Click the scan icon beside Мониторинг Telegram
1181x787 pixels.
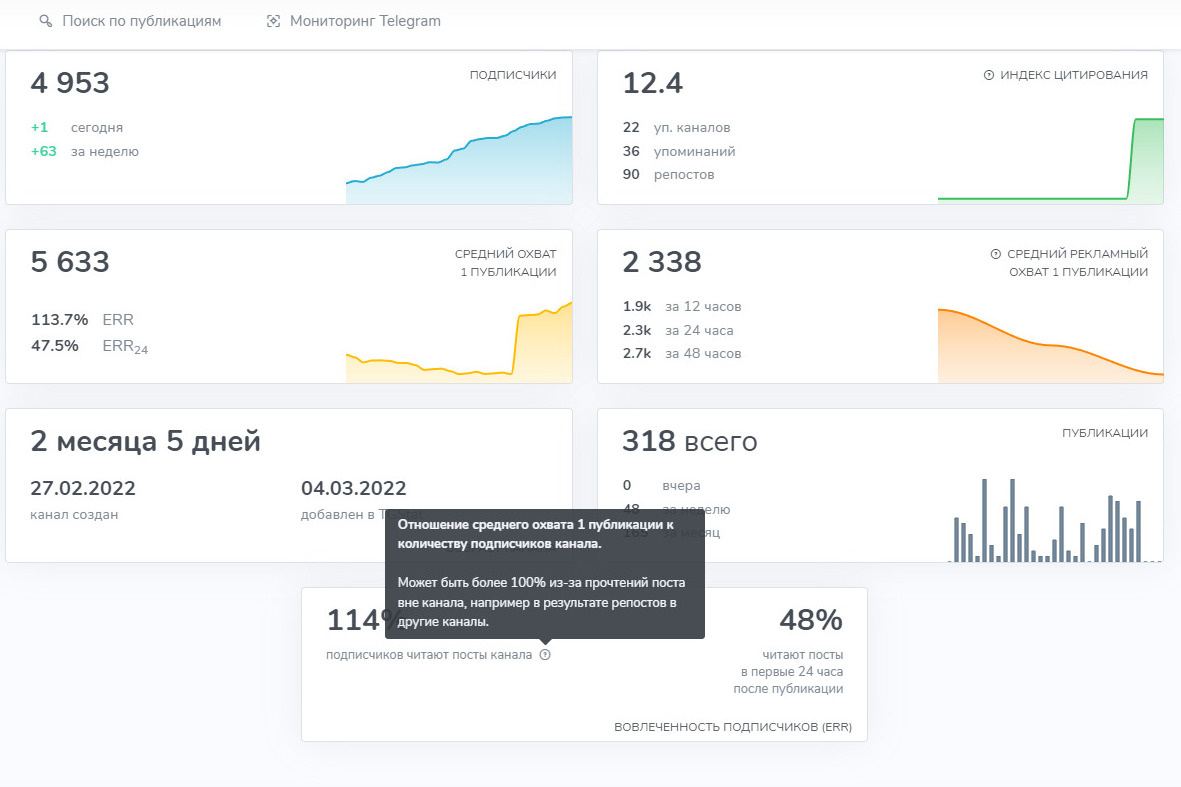(x=273, y=21)
